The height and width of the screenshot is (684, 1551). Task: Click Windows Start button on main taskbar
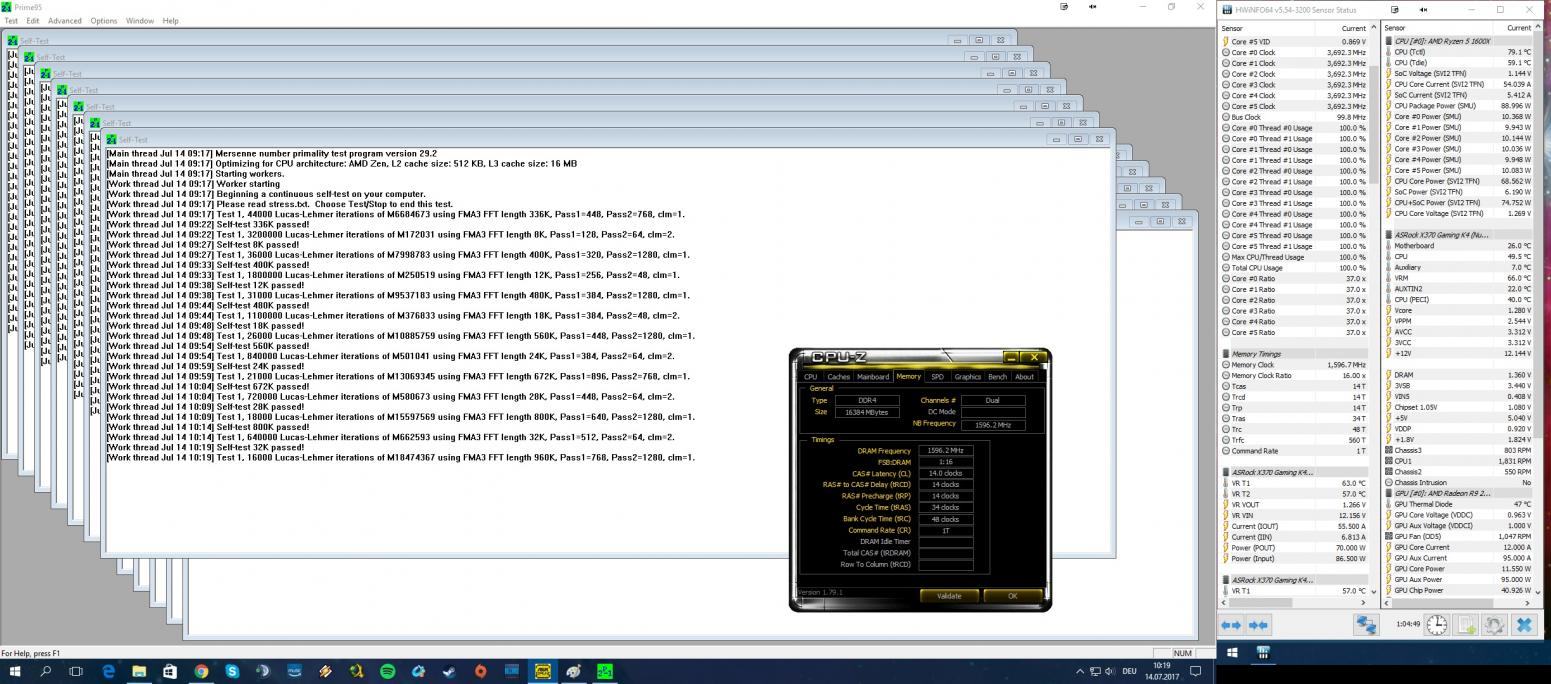point(16,671)
